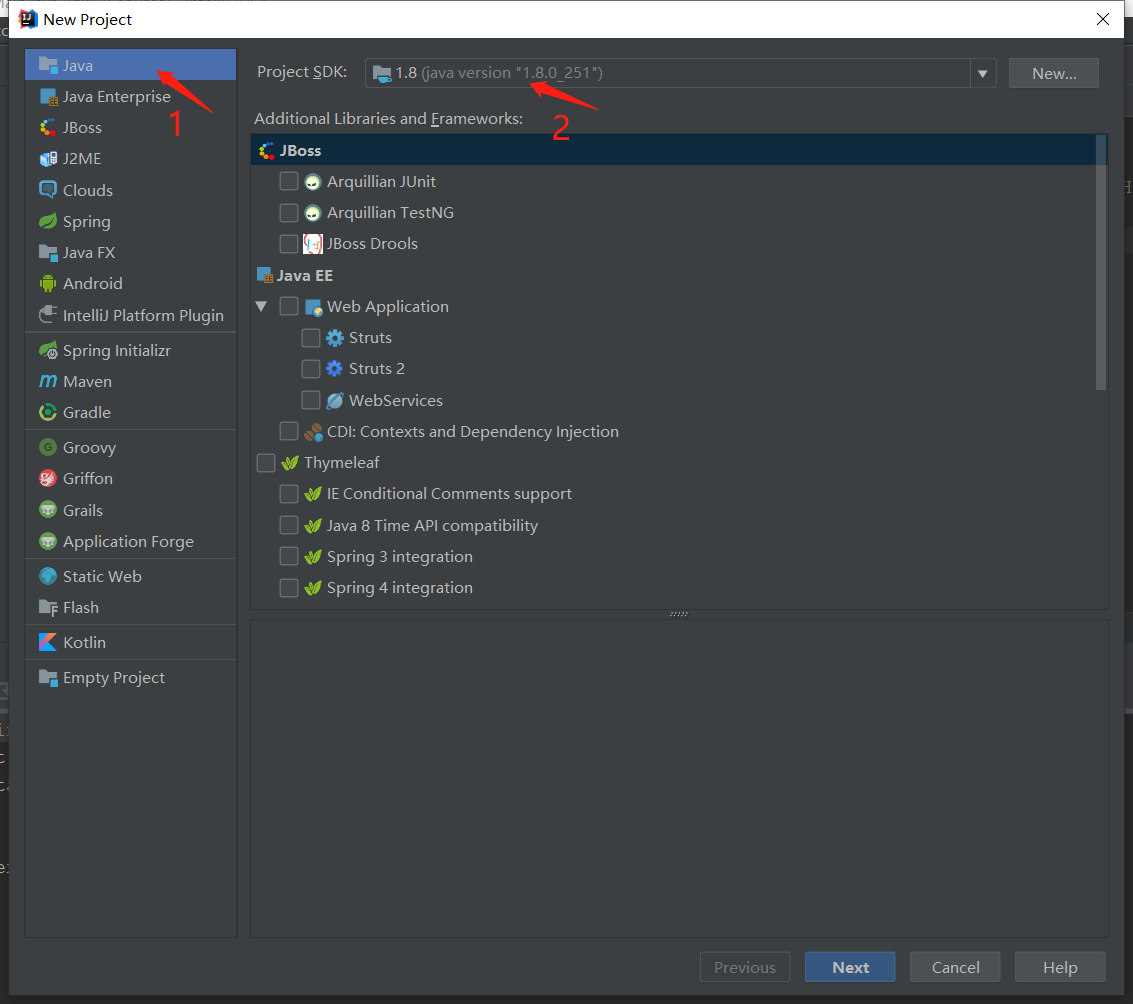Pick the JBoss icon in project list

point(48,128)
